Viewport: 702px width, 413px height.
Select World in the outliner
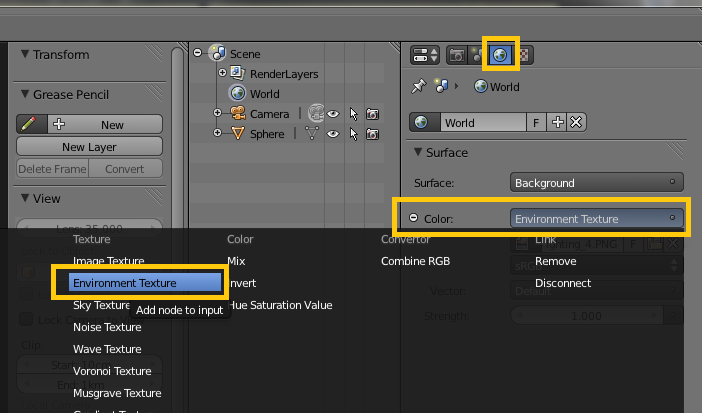pyautogui.click(x=265, y=94)
